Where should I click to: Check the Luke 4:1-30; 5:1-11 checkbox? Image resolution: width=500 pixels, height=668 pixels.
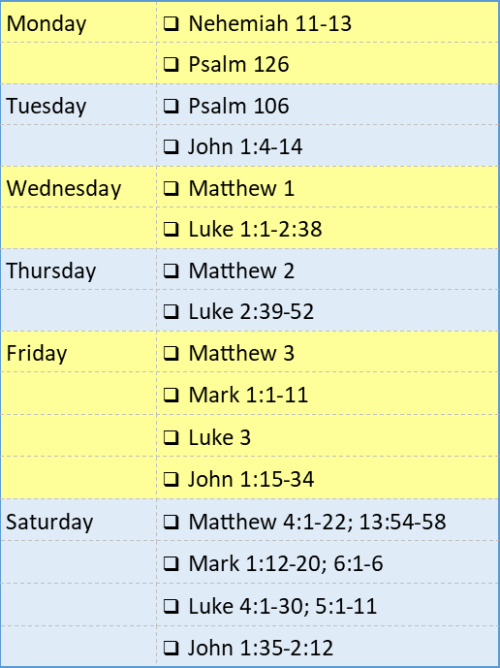coord(171,606)
